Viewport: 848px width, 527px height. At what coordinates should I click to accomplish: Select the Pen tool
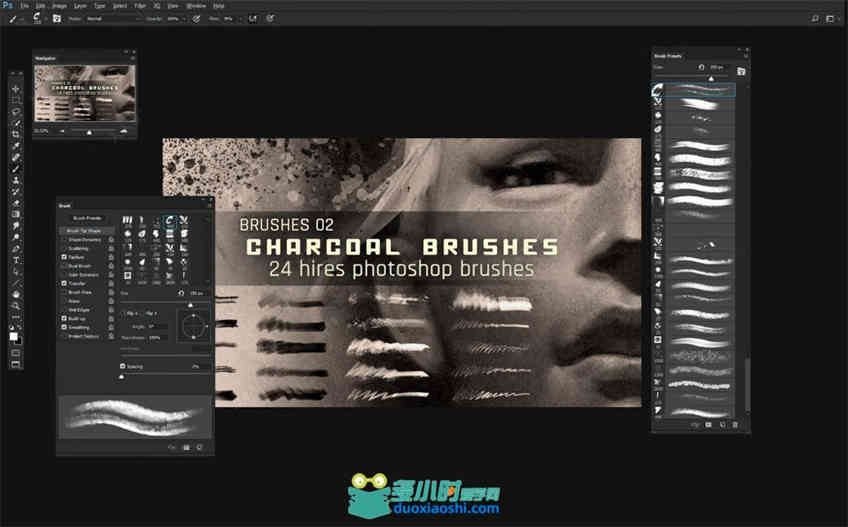click(16, 248)
